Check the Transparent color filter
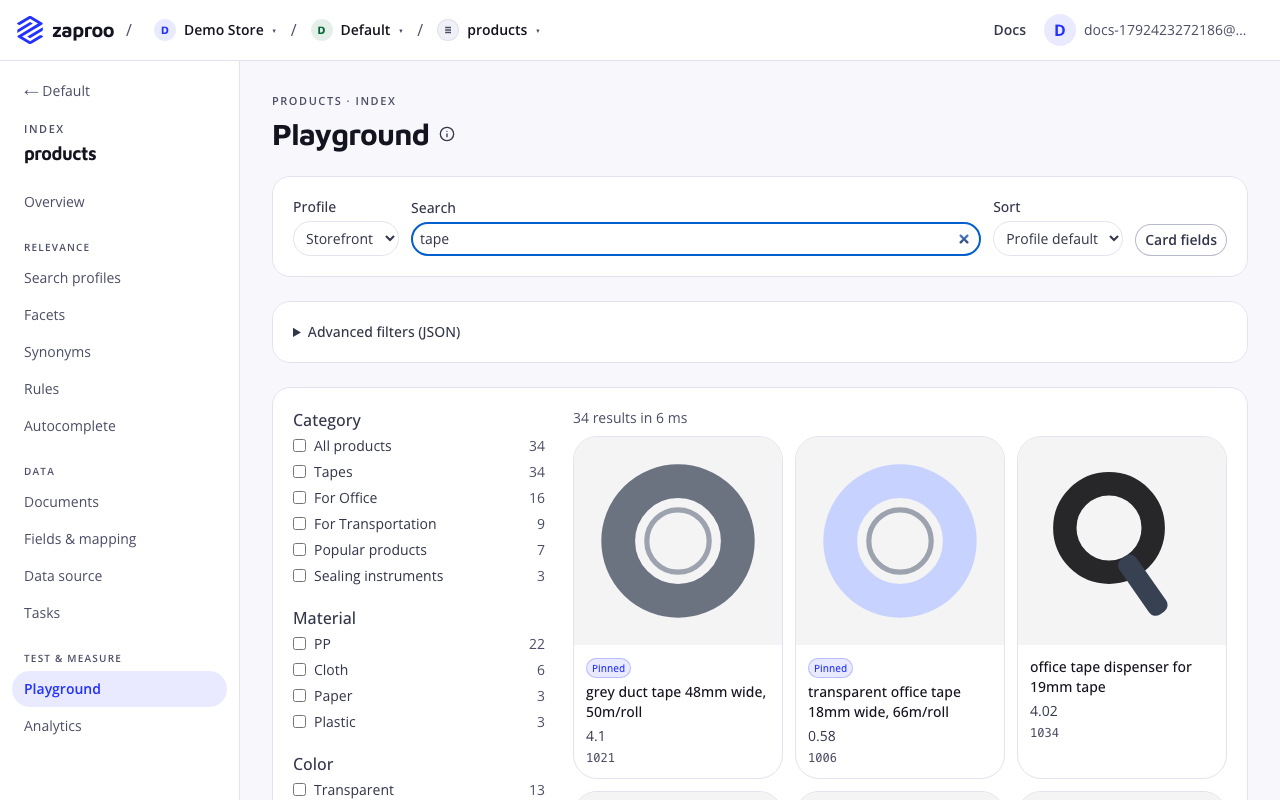 pos(299,790)
